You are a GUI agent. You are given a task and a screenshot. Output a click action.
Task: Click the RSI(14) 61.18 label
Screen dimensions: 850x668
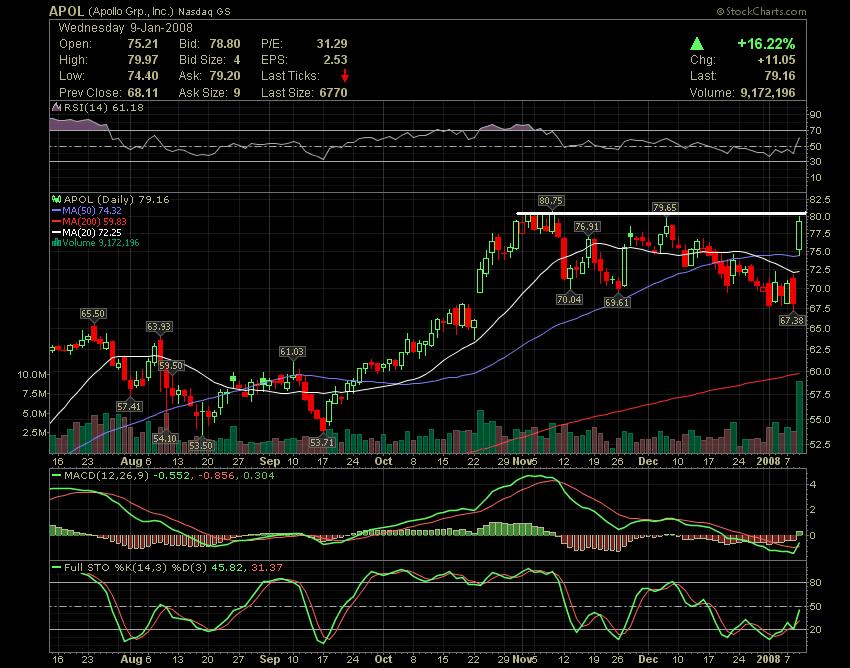click(x=104, y=107)
